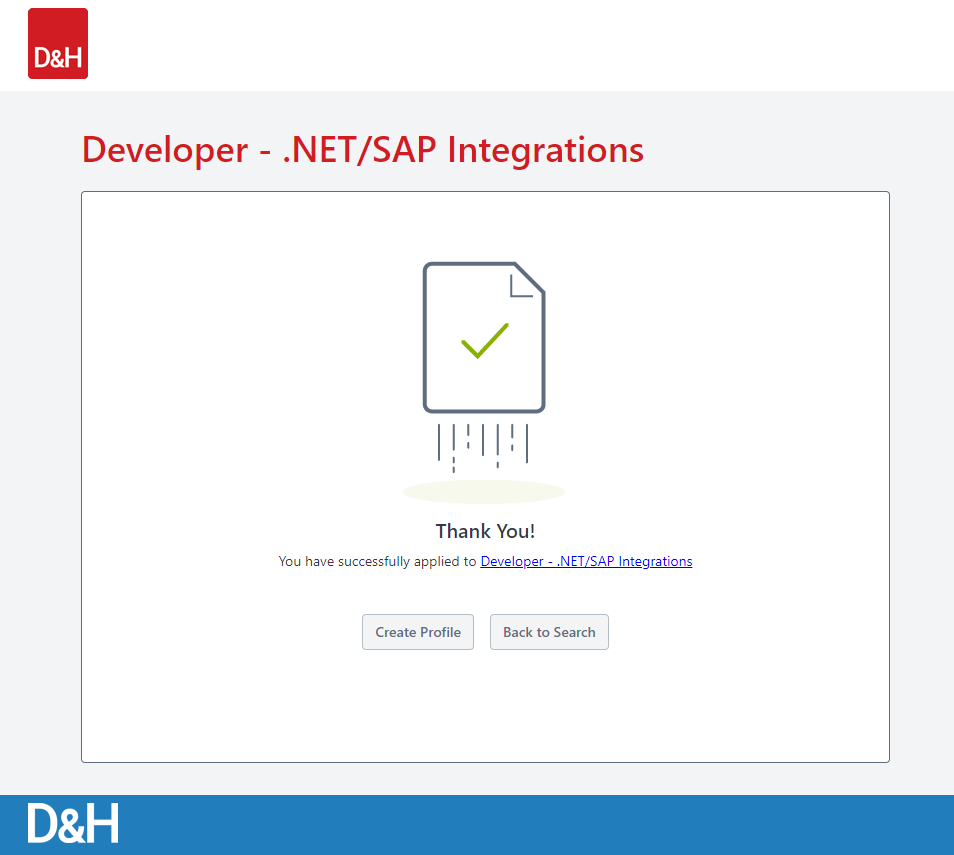Click the white D&H logo in footer
The image size is (954, 855).
coord(73,823)
